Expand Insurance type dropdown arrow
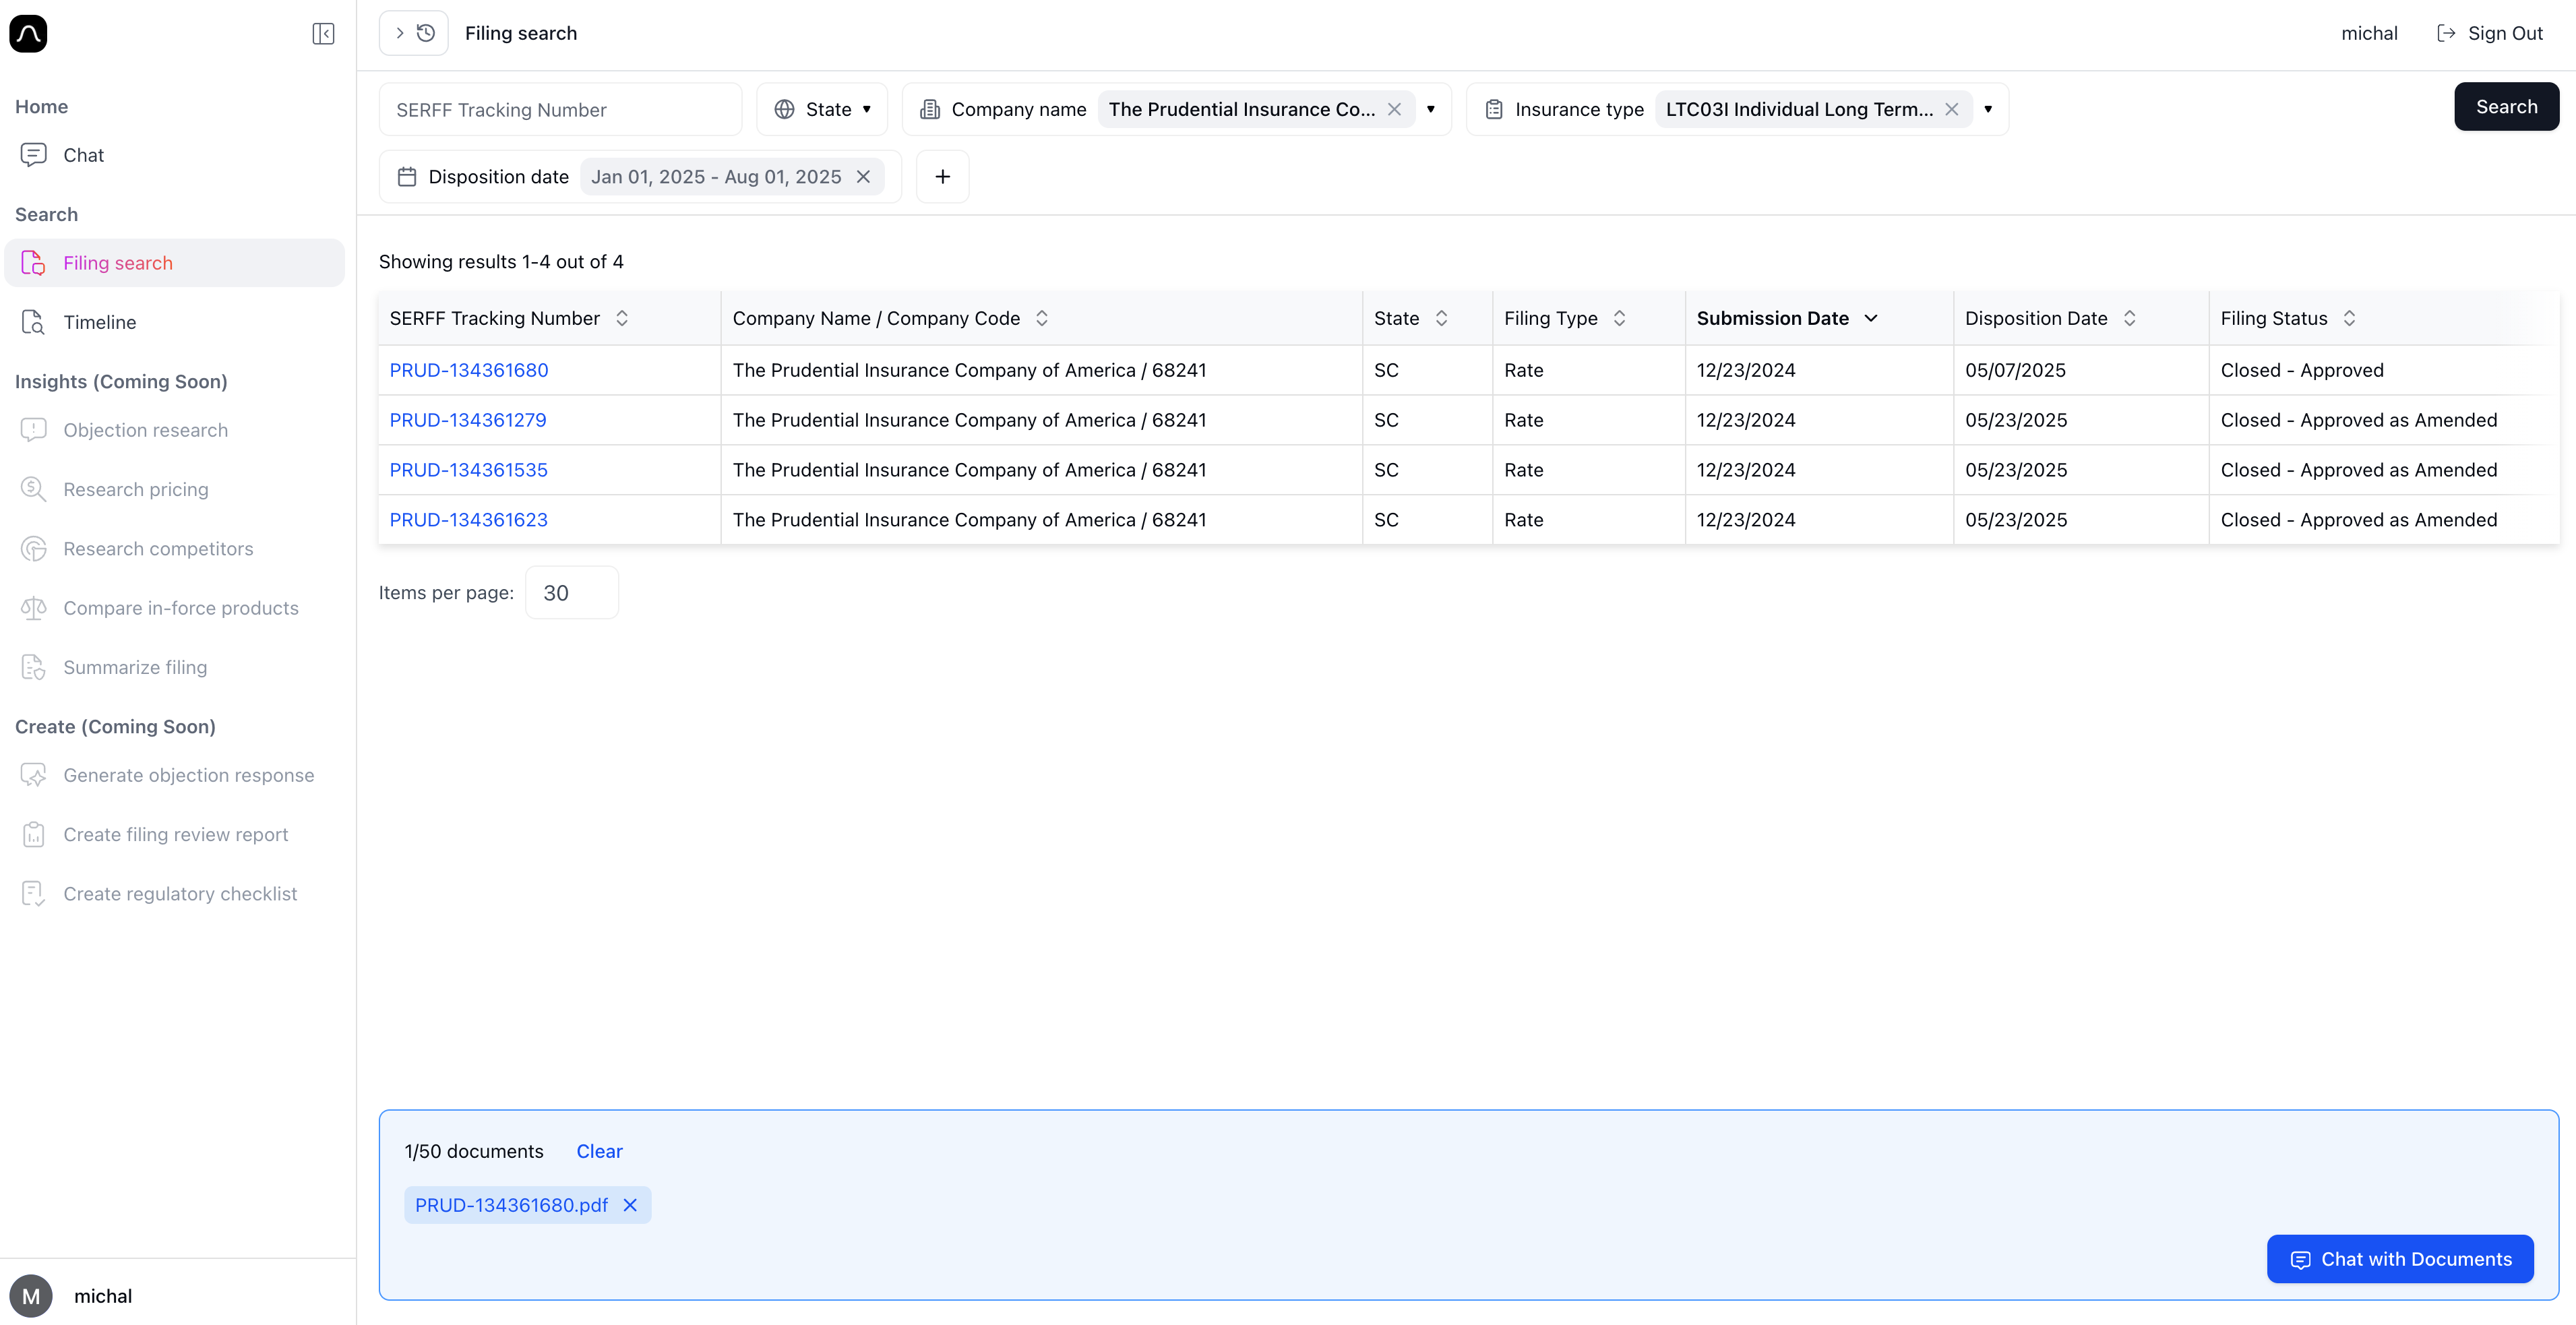Viewport: 2576px width, 1325px height. [1988, 109]
